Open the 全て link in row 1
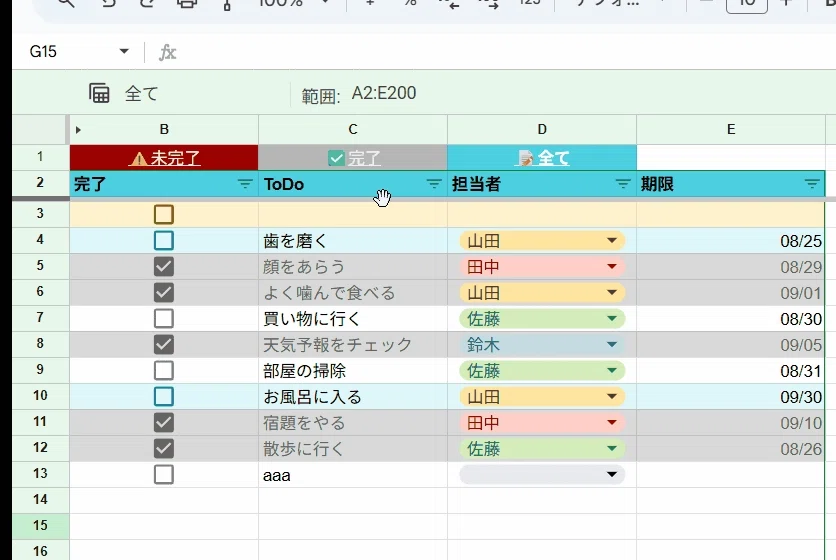Image resolution: width=836 pixels, height=560 pixels. click(542, 158)
